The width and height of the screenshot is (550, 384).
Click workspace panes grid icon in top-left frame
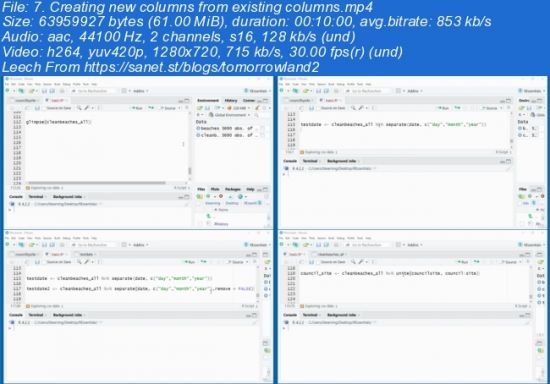click(x=124, y=91)
